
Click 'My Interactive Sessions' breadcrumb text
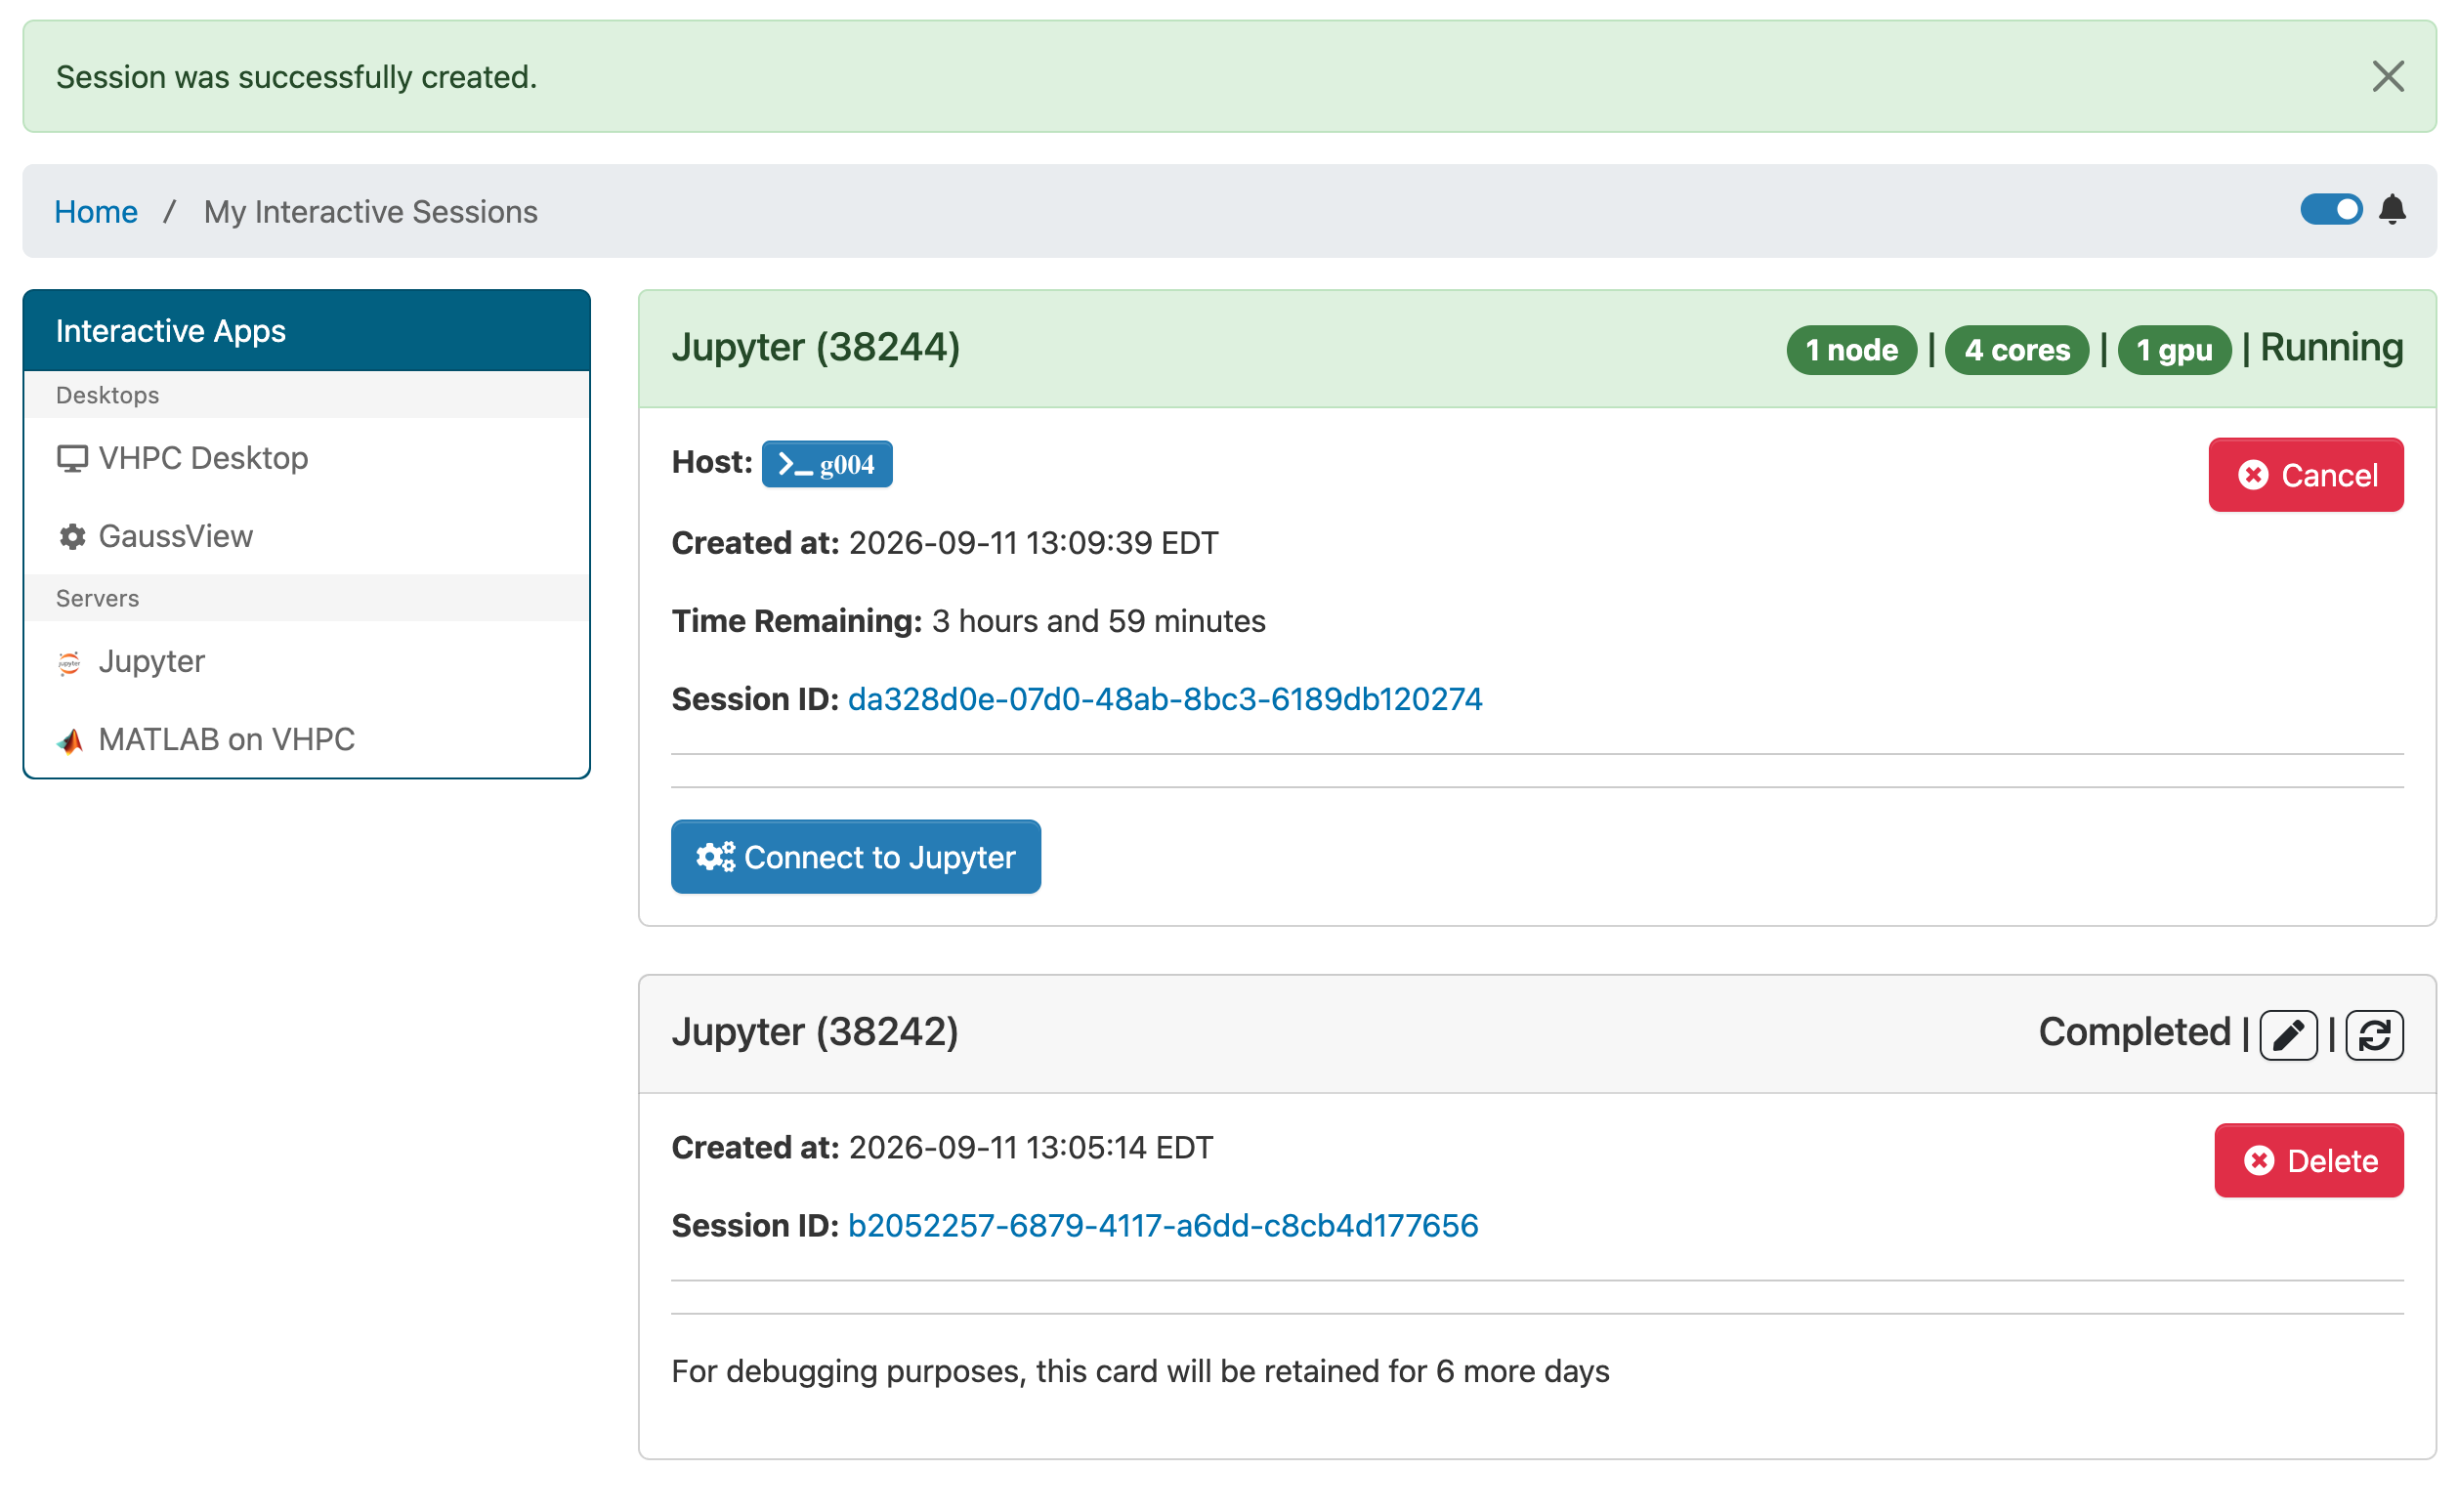point(371,212)
